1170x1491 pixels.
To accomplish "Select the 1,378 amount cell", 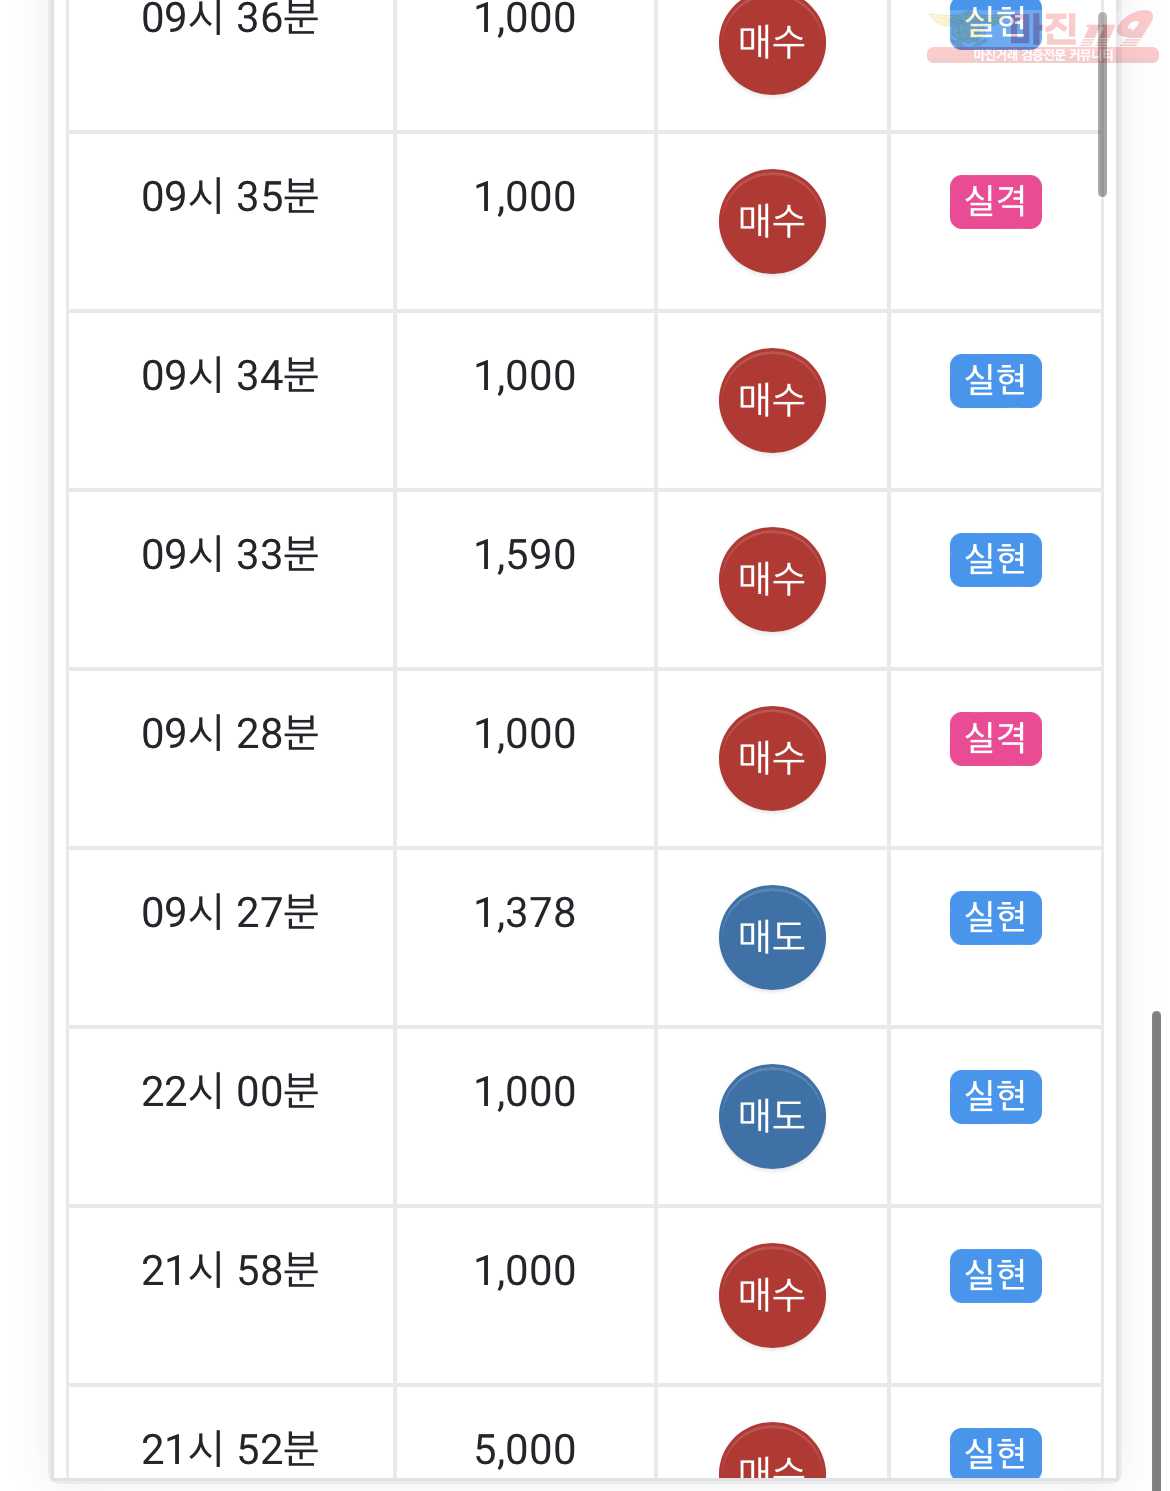I will point(525,937).
